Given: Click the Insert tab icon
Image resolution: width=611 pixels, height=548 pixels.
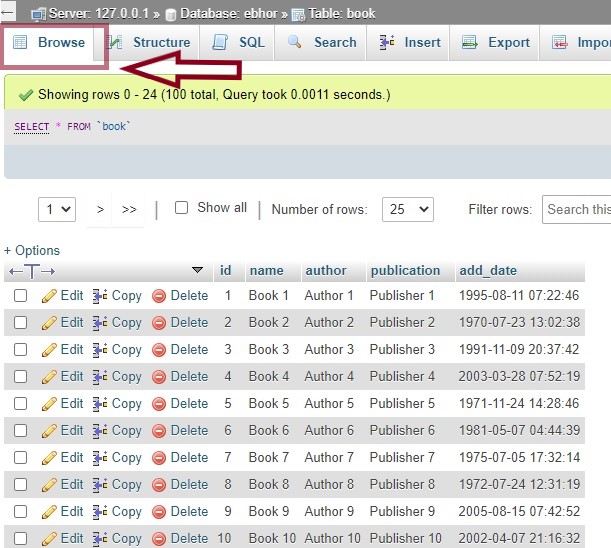Looking at the screenshot, I should [387, 42].
